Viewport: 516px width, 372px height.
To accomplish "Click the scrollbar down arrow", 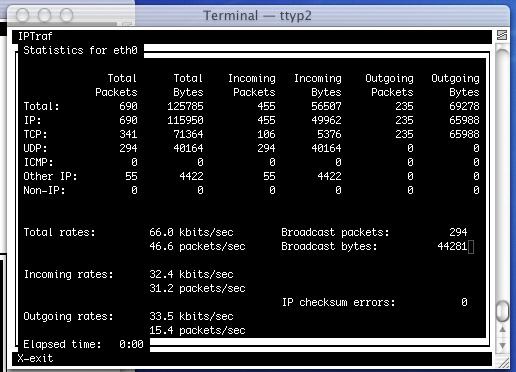I will [502, 346].
